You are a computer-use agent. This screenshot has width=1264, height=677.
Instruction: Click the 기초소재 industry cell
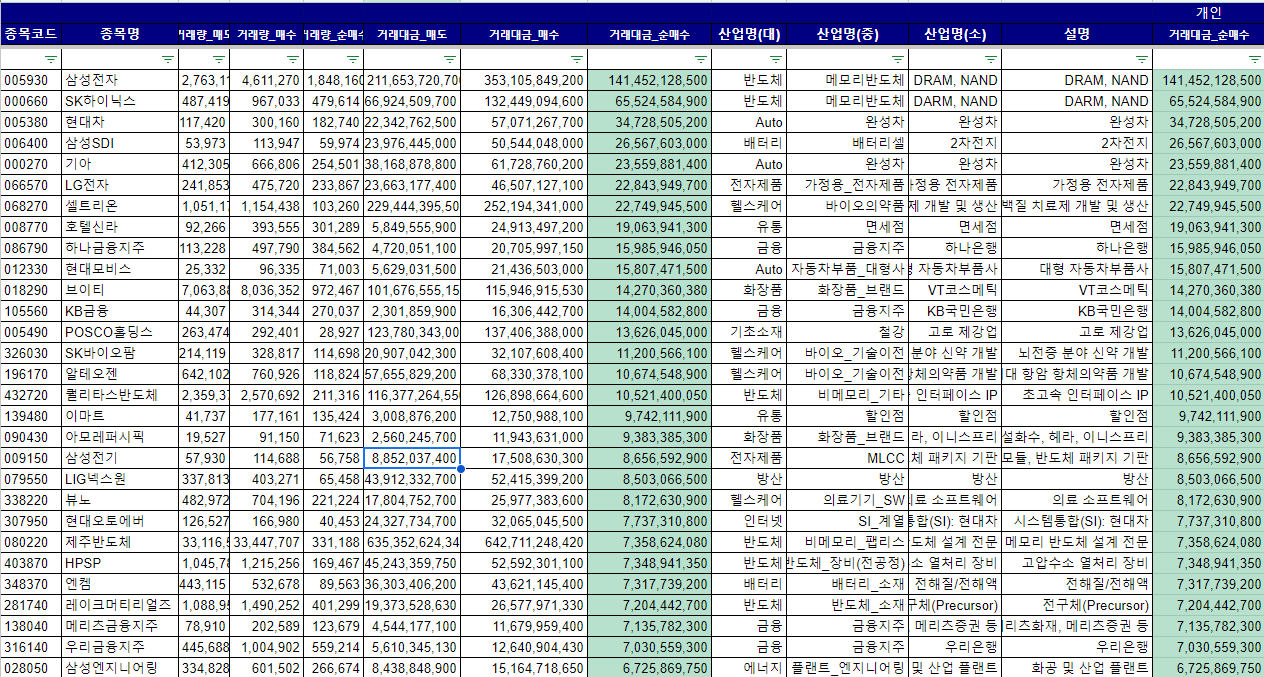pyautogui.click(x=749, y=332)
